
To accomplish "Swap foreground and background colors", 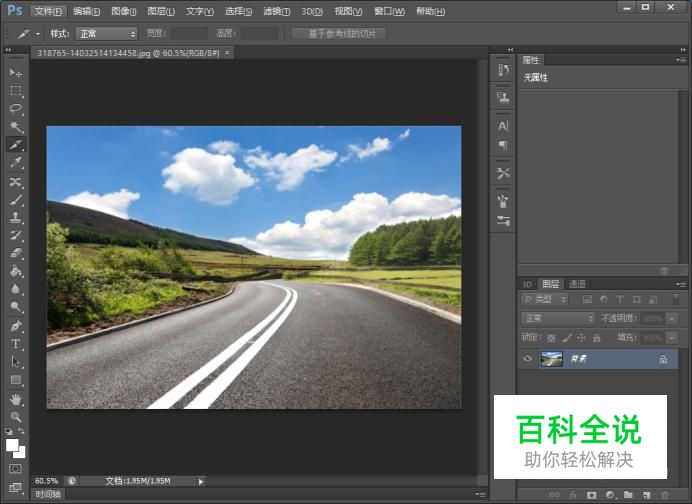I will 21,431.
